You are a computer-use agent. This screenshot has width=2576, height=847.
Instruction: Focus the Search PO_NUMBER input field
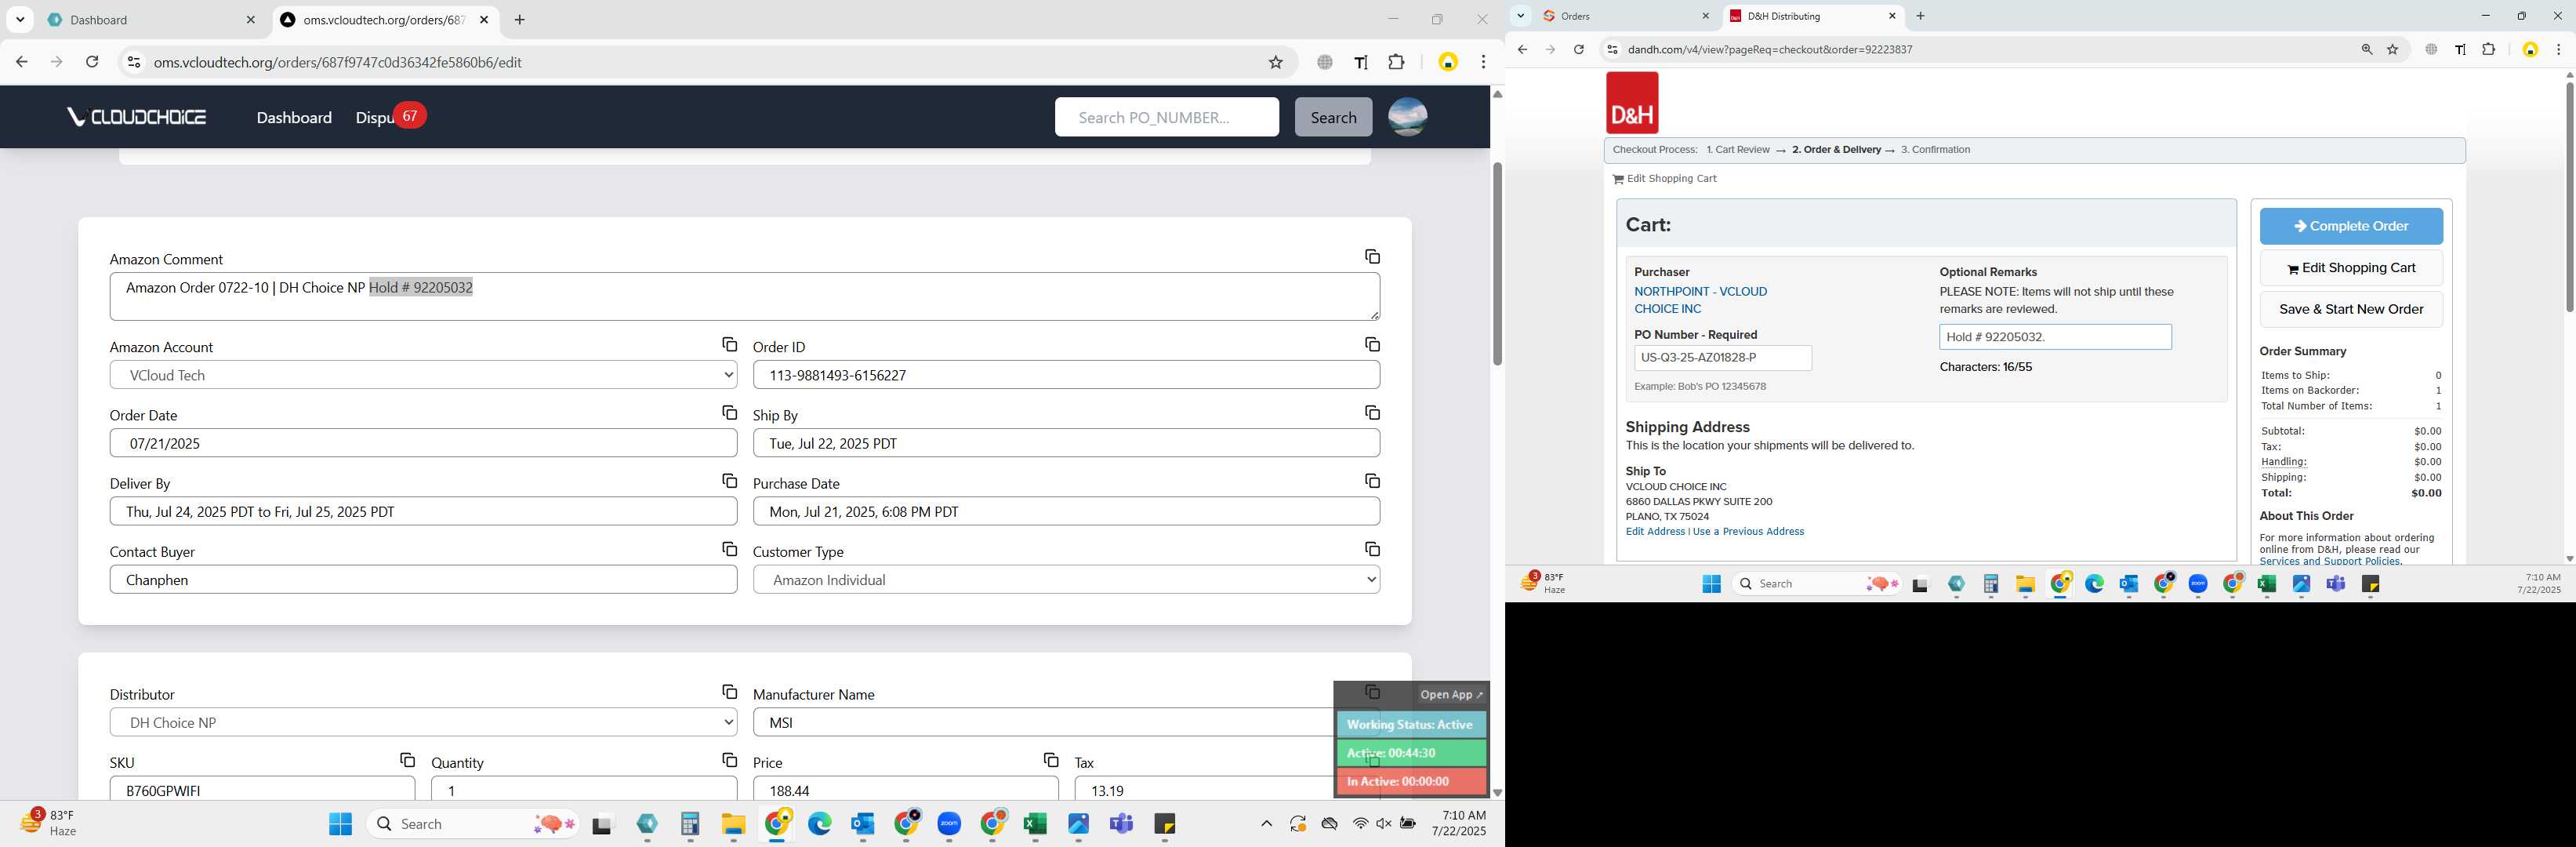1166,117
